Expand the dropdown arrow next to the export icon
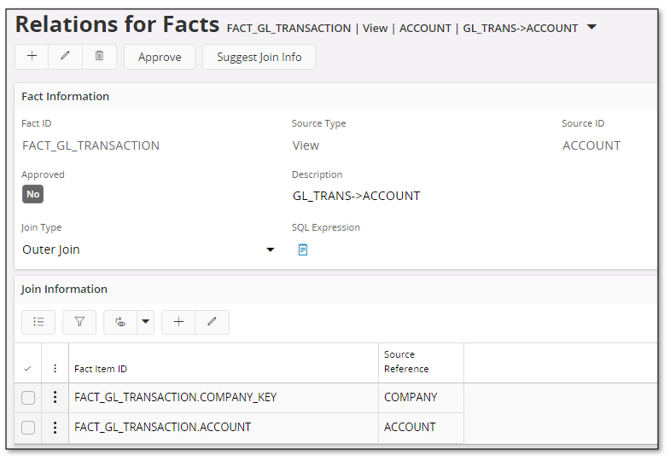 tap(145, 322)
